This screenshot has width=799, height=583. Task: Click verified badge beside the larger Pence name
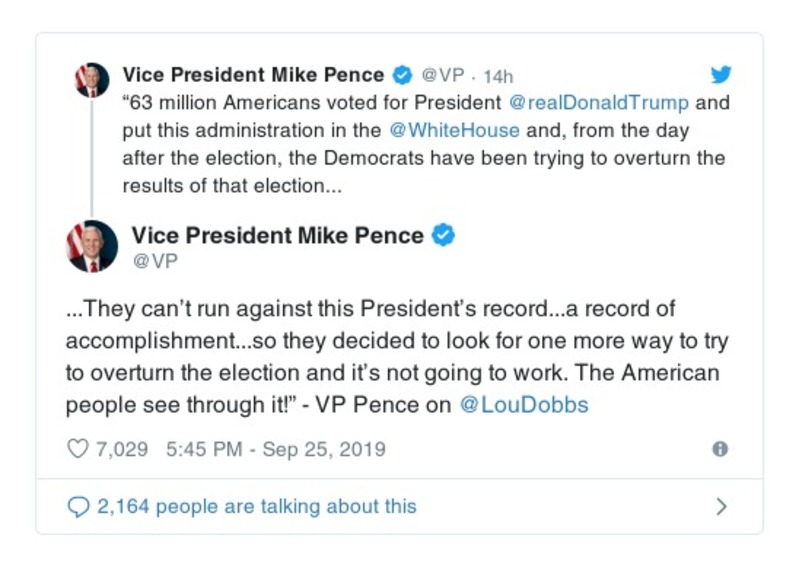(x=443, y=235)
